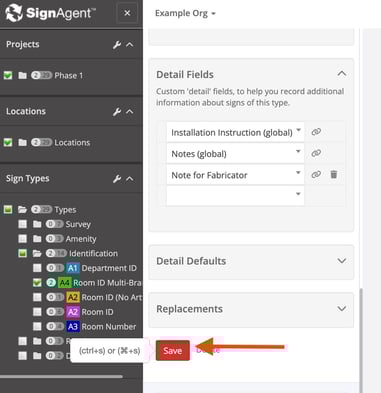This screenshot has width=381, height=393.
Task: Toggle the Room ID Multi-Bra checkbox
Action: pyautogui.click(x=37, y=283)
